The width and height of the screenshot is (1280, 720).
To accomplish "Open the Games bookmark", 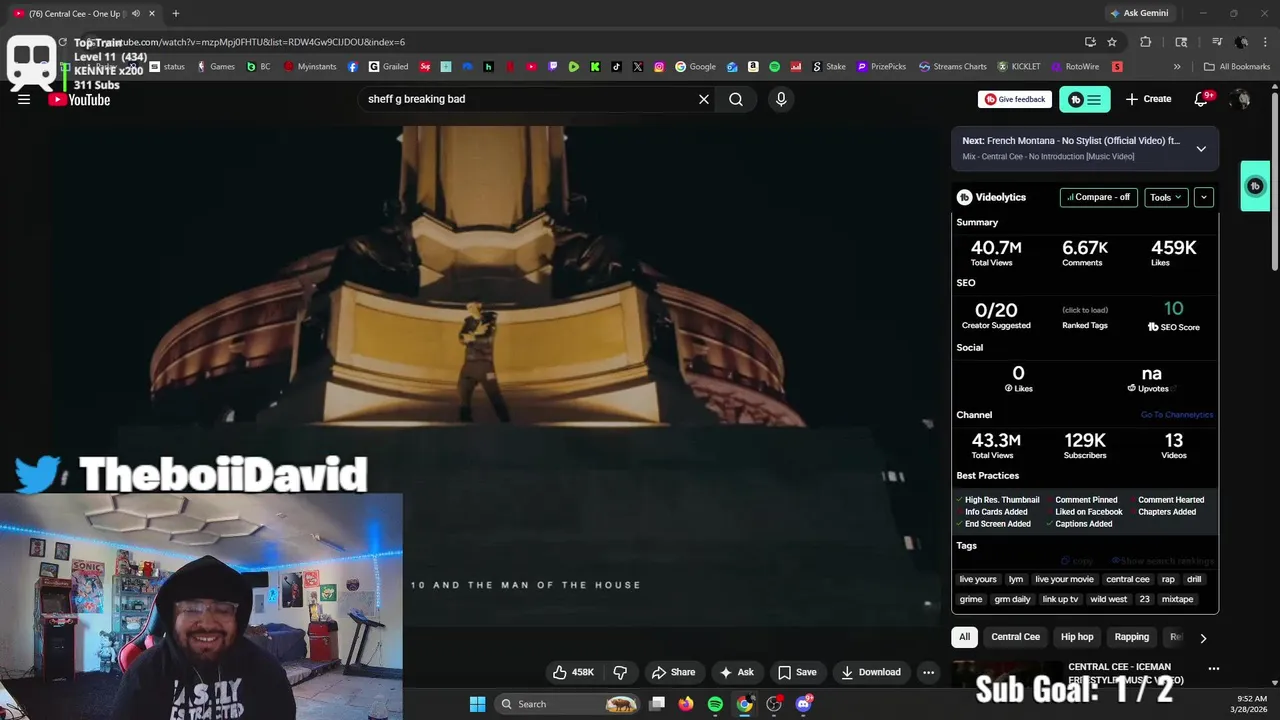I will click(x=215, y=67).
